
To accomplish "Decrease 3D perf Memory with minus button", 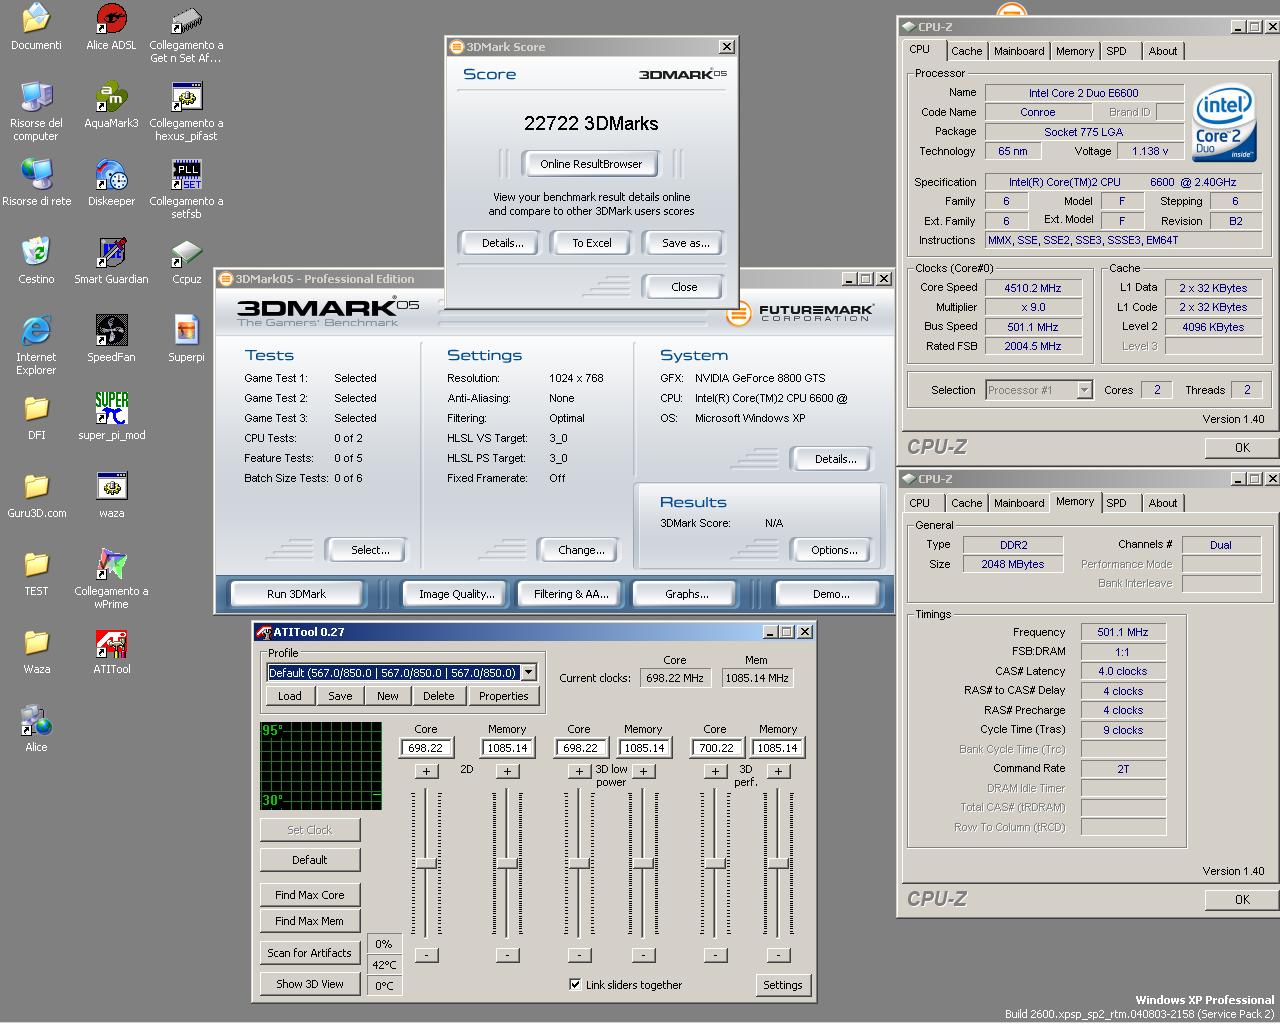I will (778, 955).
